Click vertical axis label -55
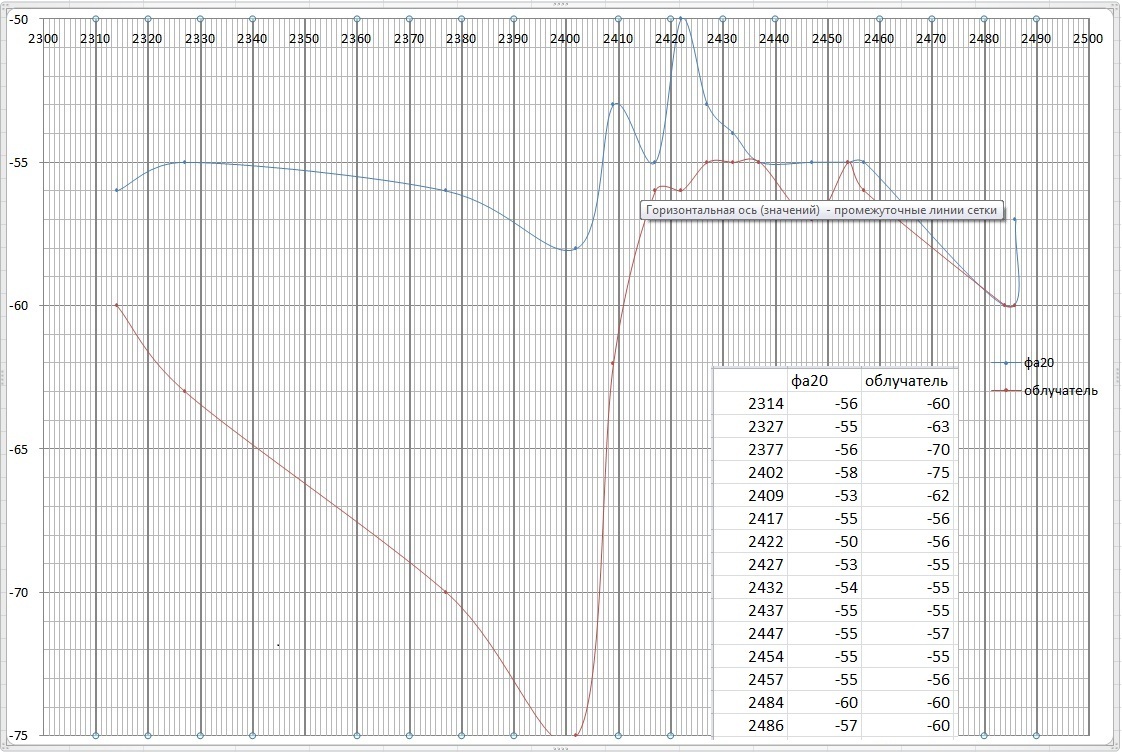This screenshot has width=1122, height=752. pos(18,162)
